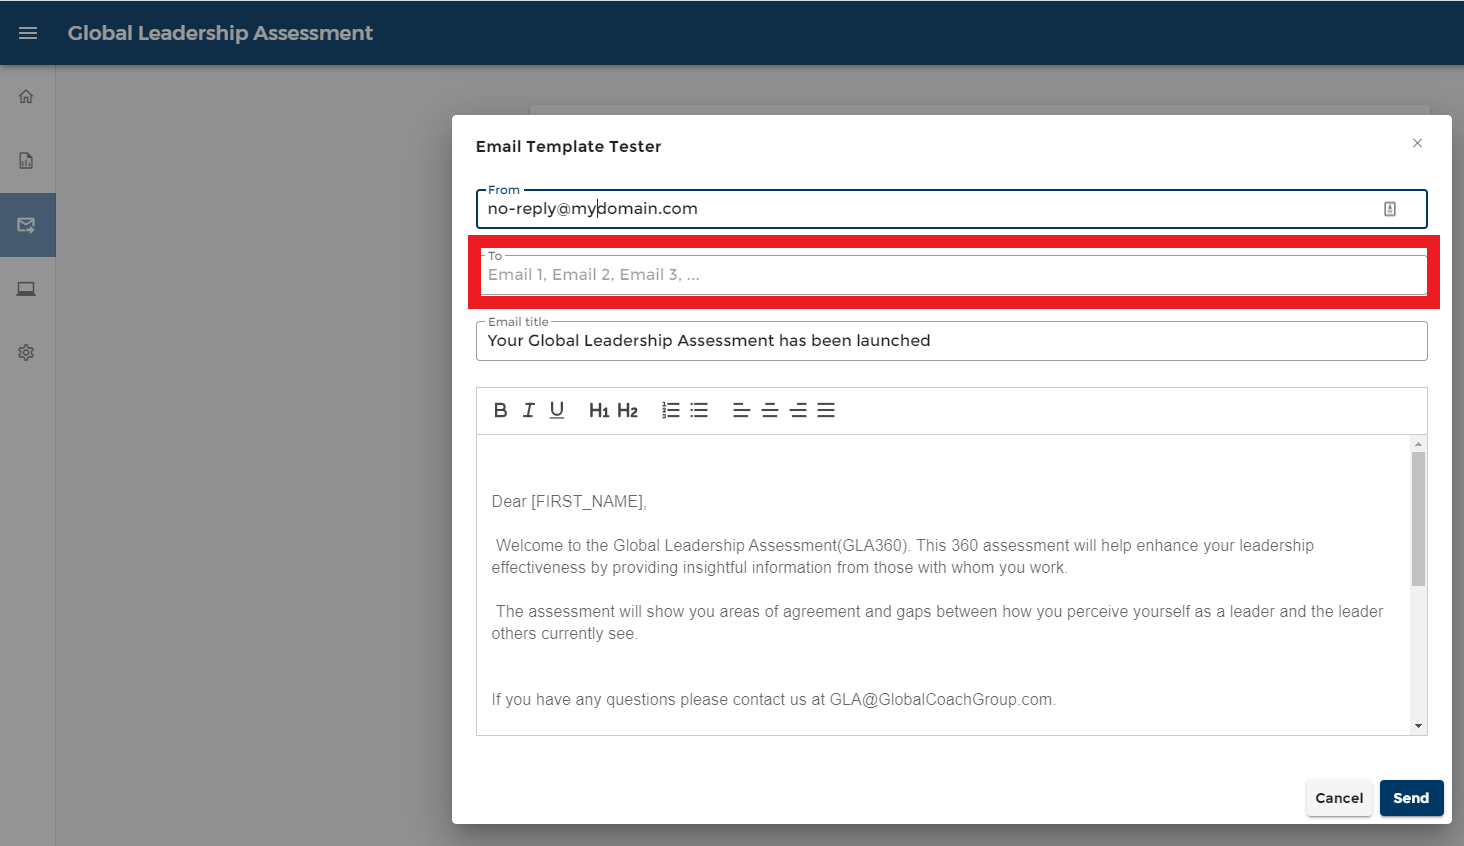Screen dimensions: 1464x846
Task: Click the contact icon in From field
Action: (1390, 209)
